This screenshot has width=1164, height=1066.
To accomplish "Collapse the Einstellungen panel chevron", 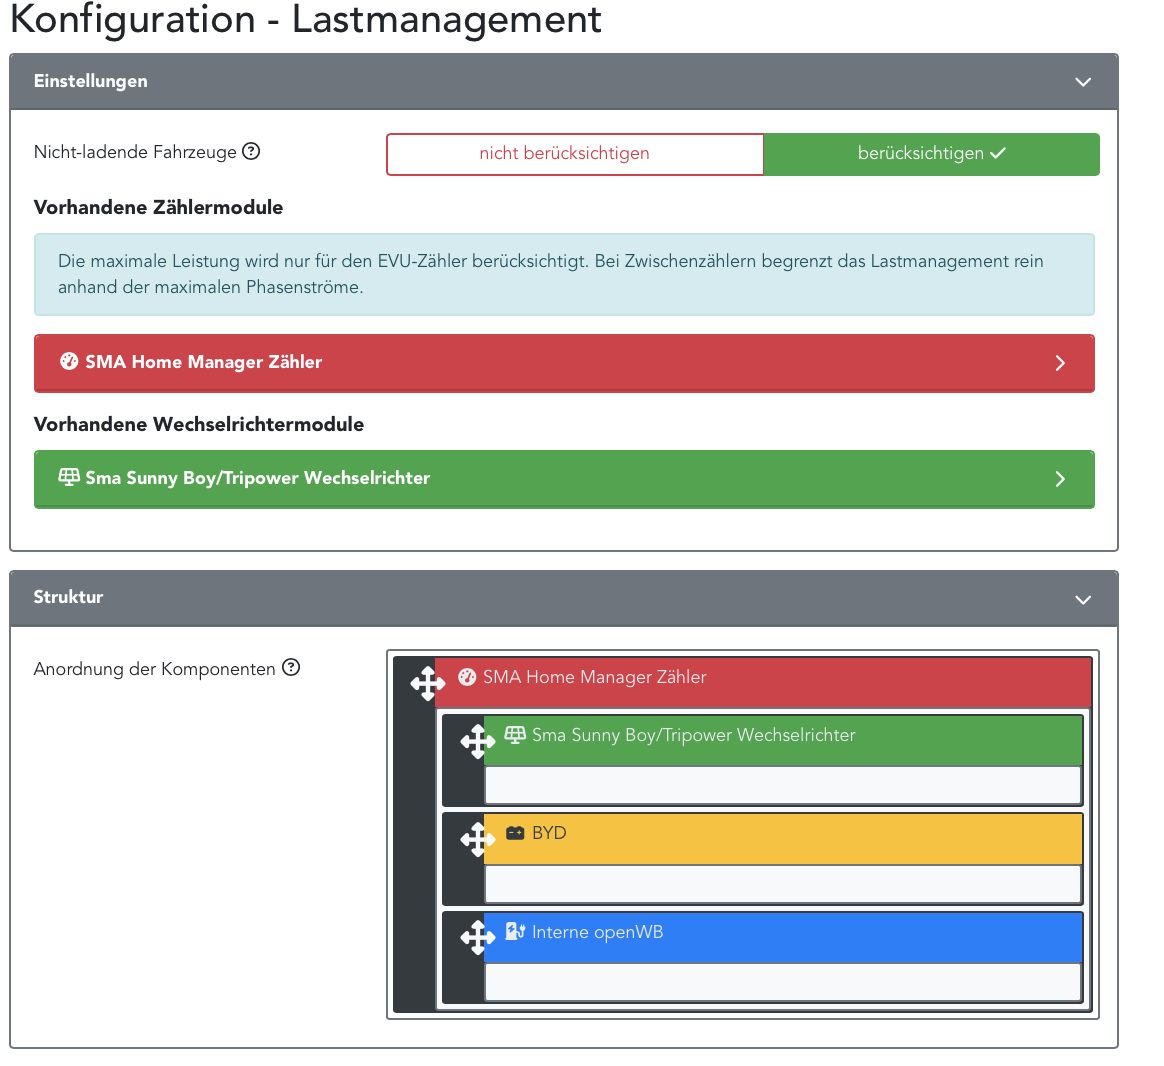I will pyautogui.click(x=1083, y=82).
